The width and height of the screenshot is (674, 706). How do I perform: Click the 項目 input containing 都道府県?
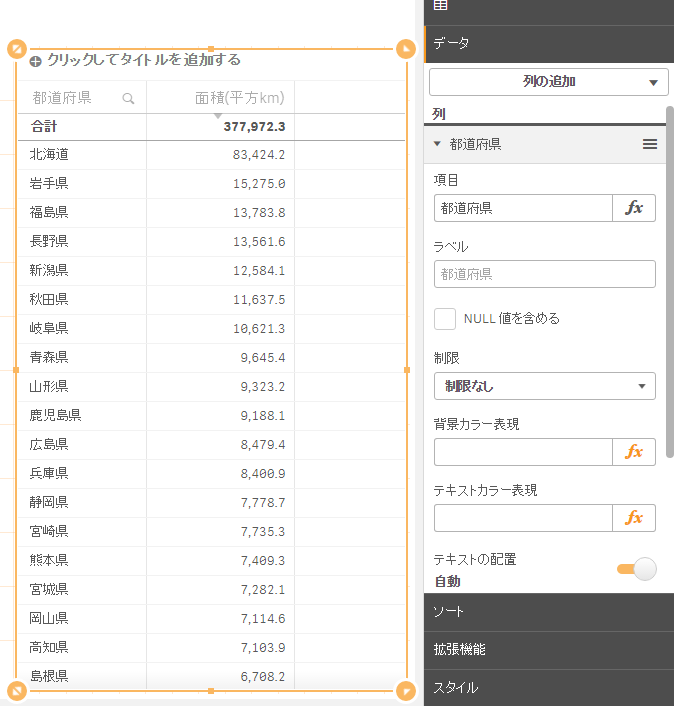click(523, 208)
